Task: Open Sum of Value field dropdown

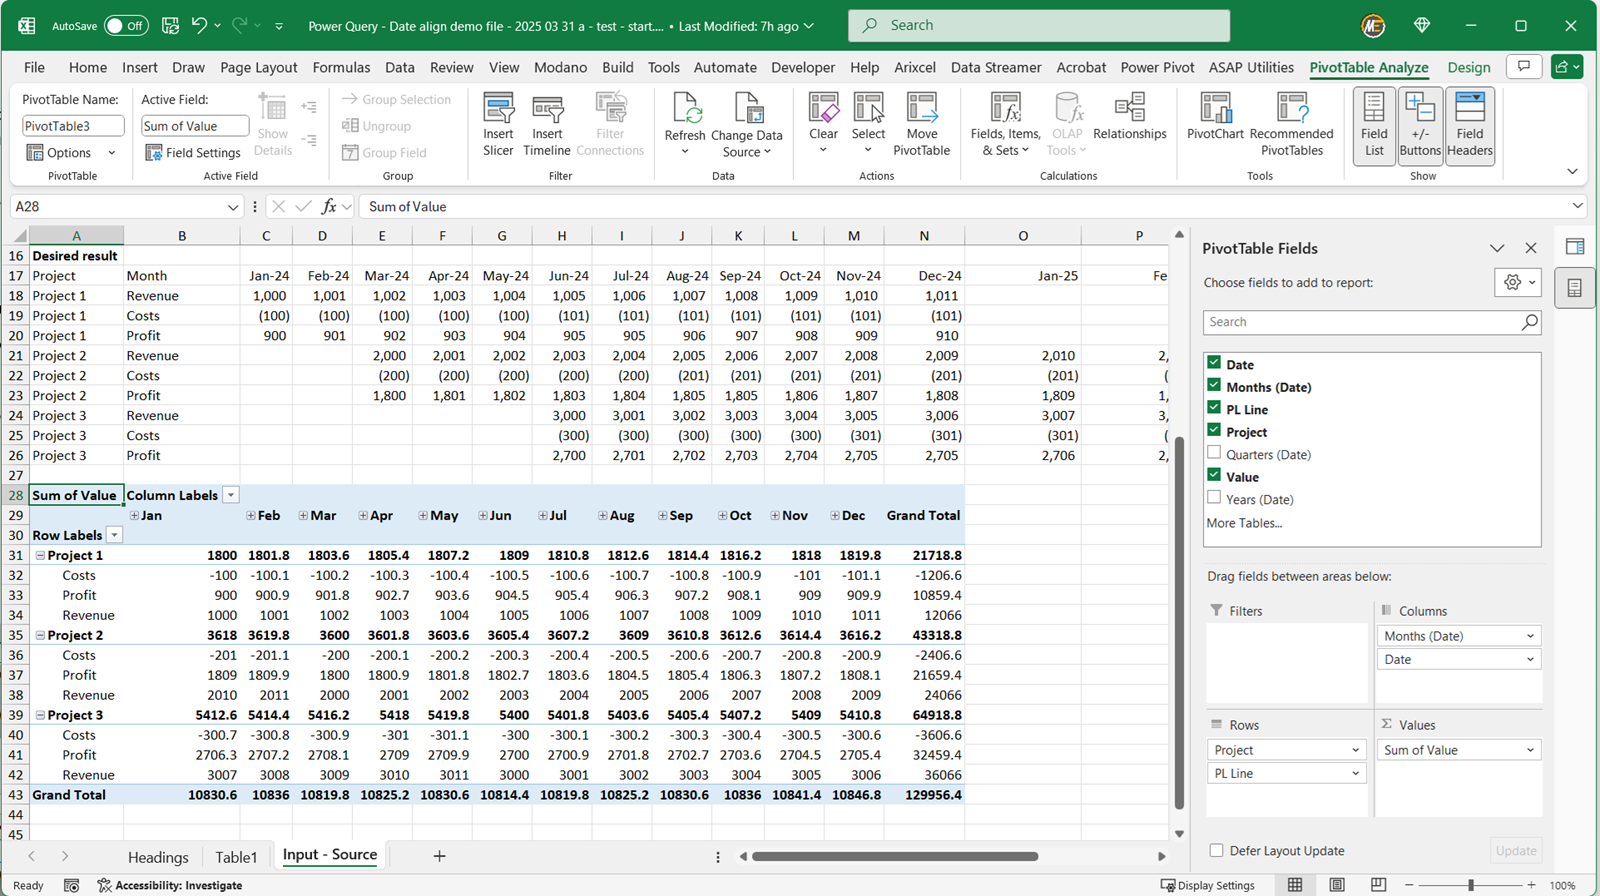Action: click(x=1529, y=750)
